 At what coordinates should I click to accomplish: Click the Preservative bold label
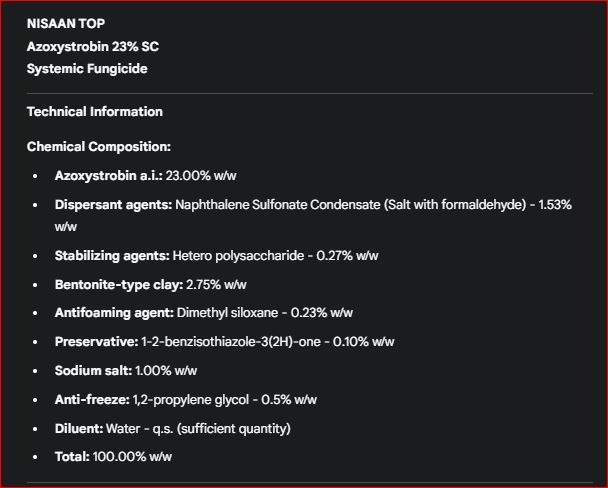(95, 341)
